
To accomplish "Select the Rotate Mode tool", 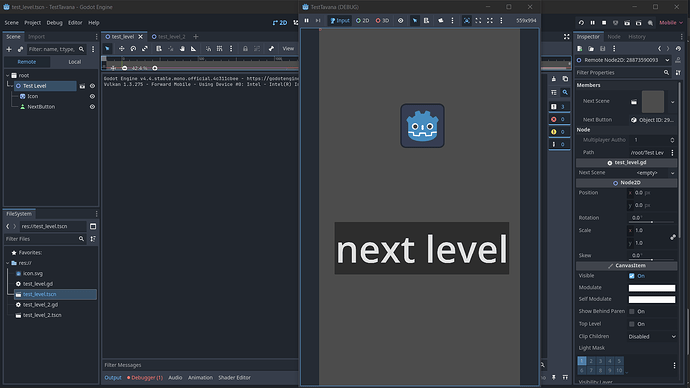I will coord(133,48).
